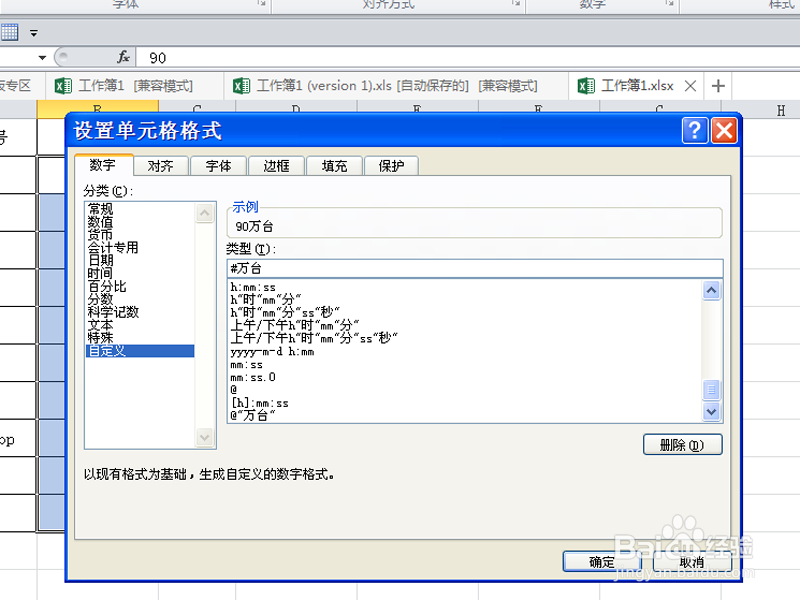The height and width of the screenshot is (600, 800).
Task: Click type list scroll down arrow
Action: pos(711,411)
